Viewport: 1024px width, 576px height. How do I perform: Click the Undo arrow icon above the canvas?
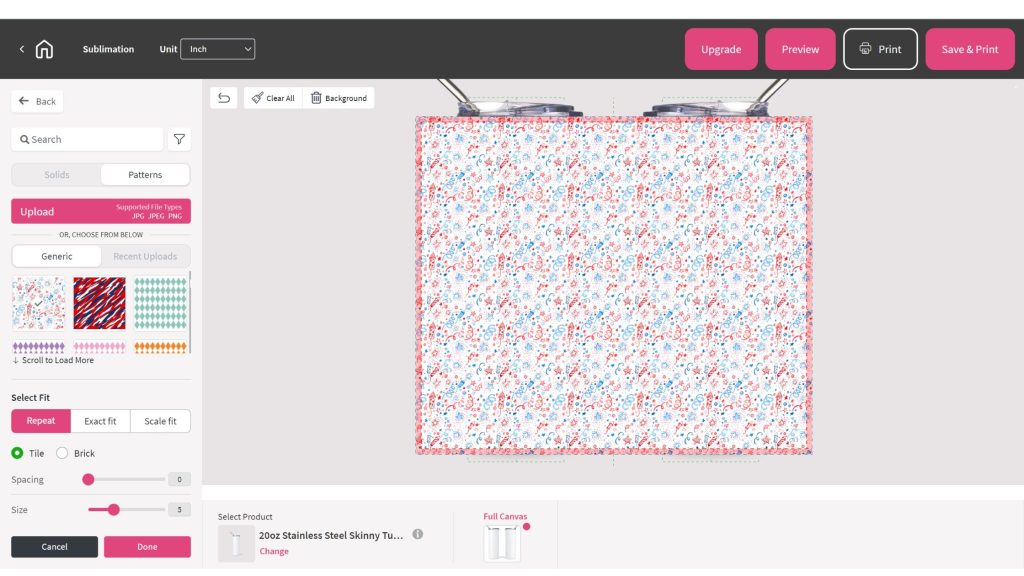point(222,97)
